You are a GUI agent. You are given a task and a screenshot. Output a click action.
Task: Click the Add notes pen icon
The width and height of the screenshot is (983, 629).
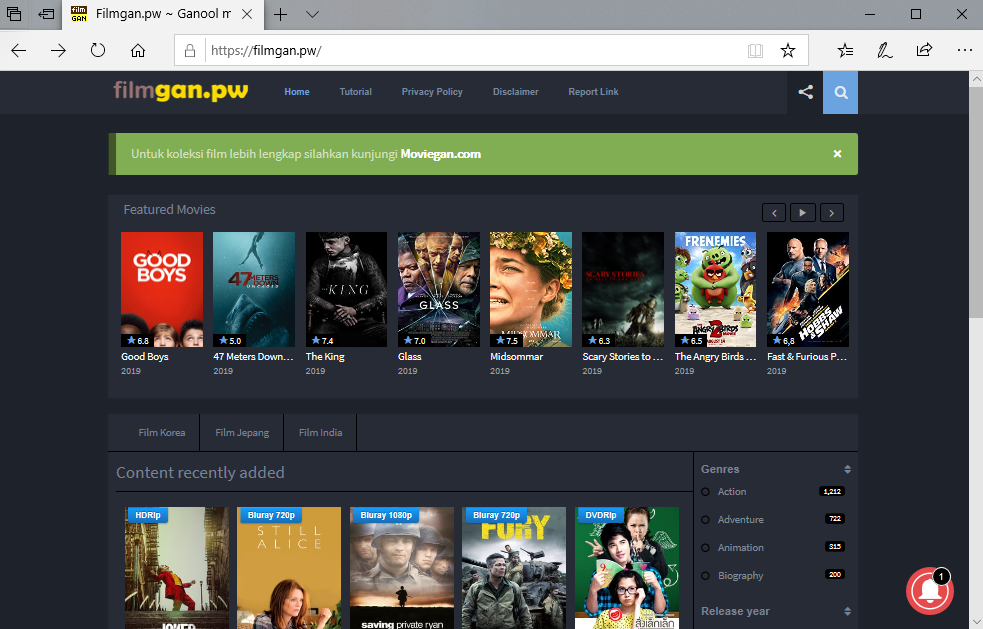click(x=885, y=50)
